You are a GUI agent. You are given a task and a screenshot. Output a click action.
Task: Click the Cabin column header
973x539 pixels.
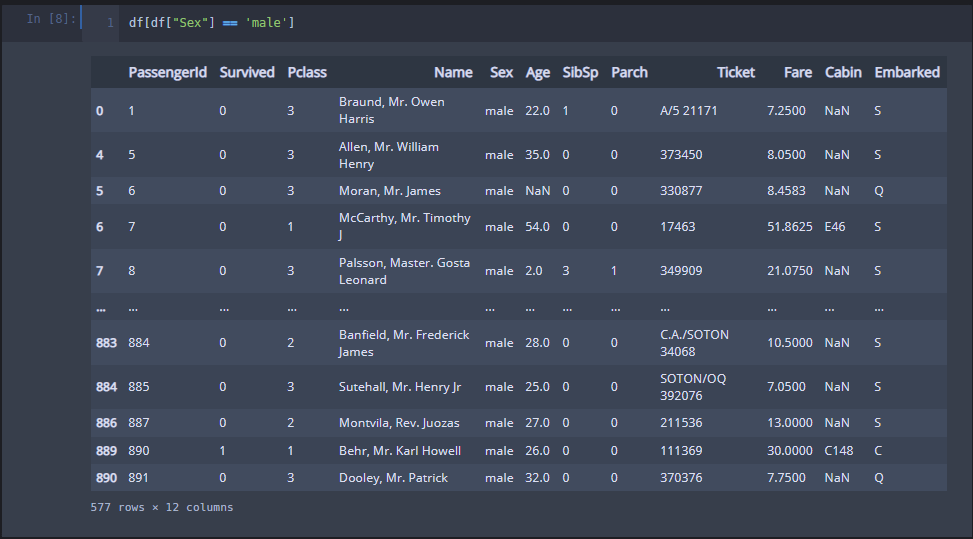(843, 73)
